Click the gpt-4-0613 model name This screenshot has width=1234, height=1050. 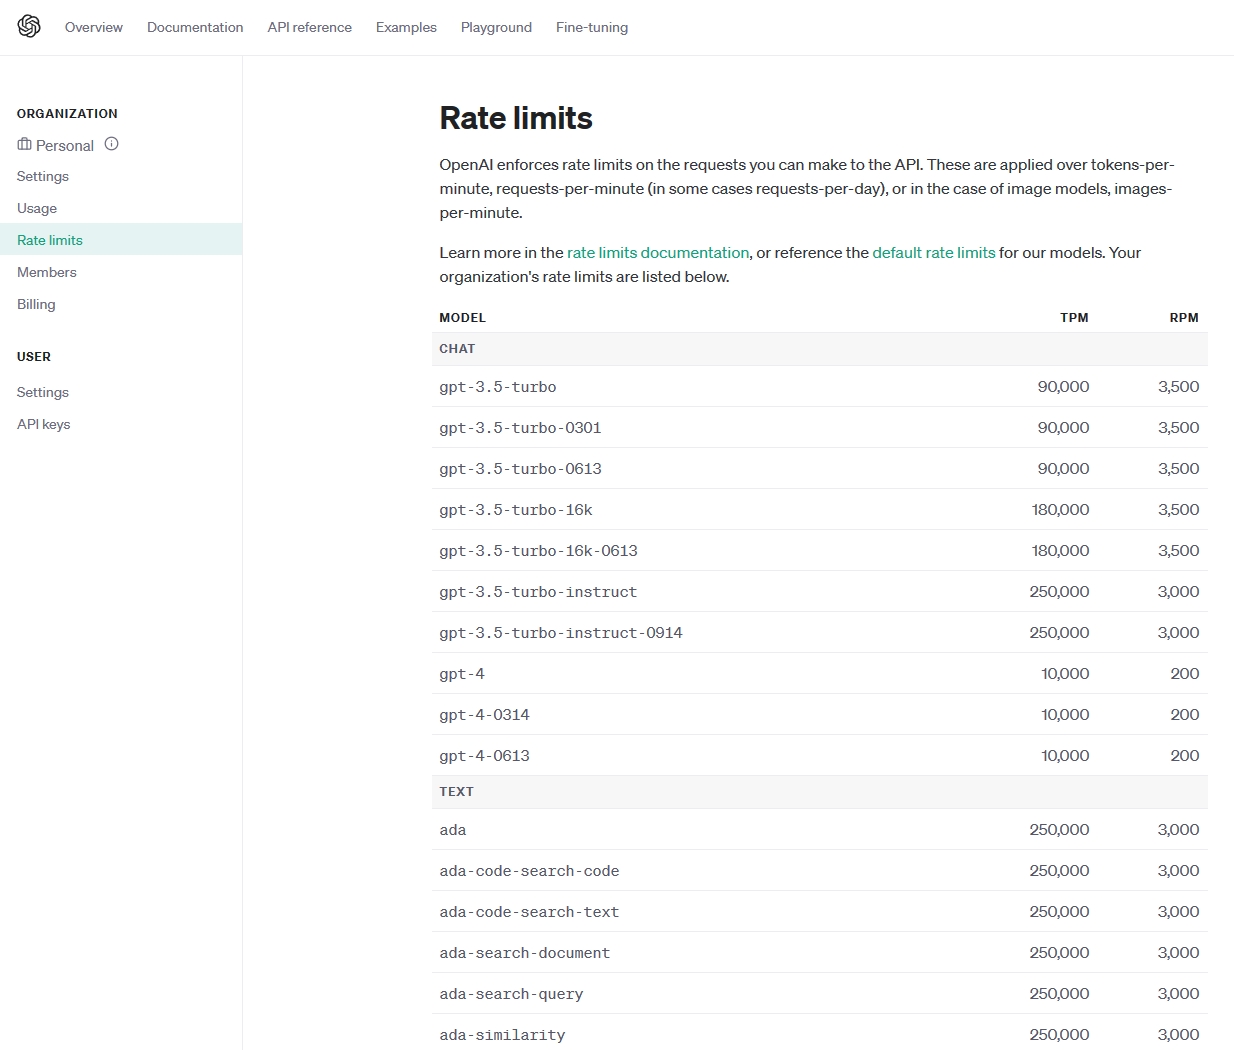click(x=484, y=756)
